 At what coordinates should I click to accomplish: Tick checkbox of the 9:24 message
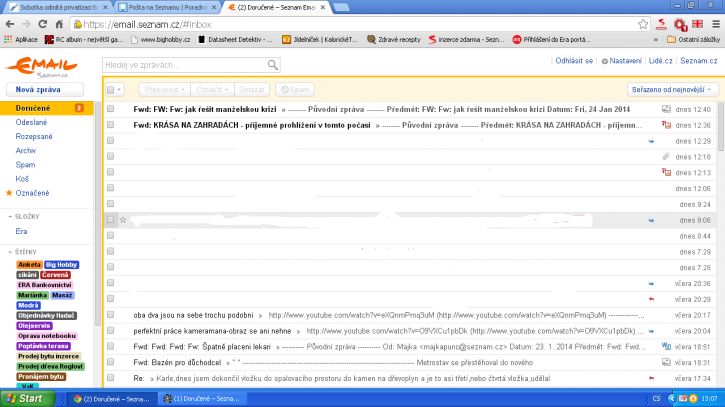(111, 204)
